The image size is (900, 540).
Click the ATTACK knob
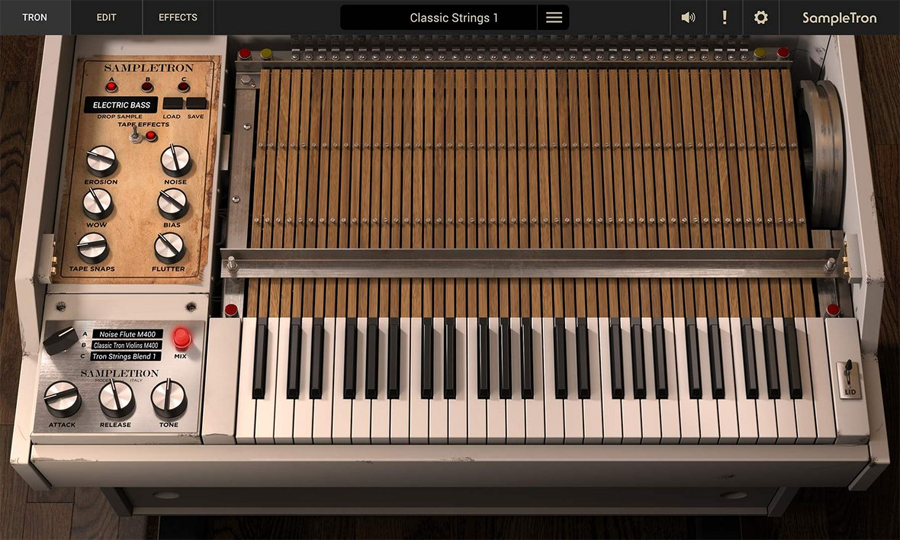(x=62, y=398)
